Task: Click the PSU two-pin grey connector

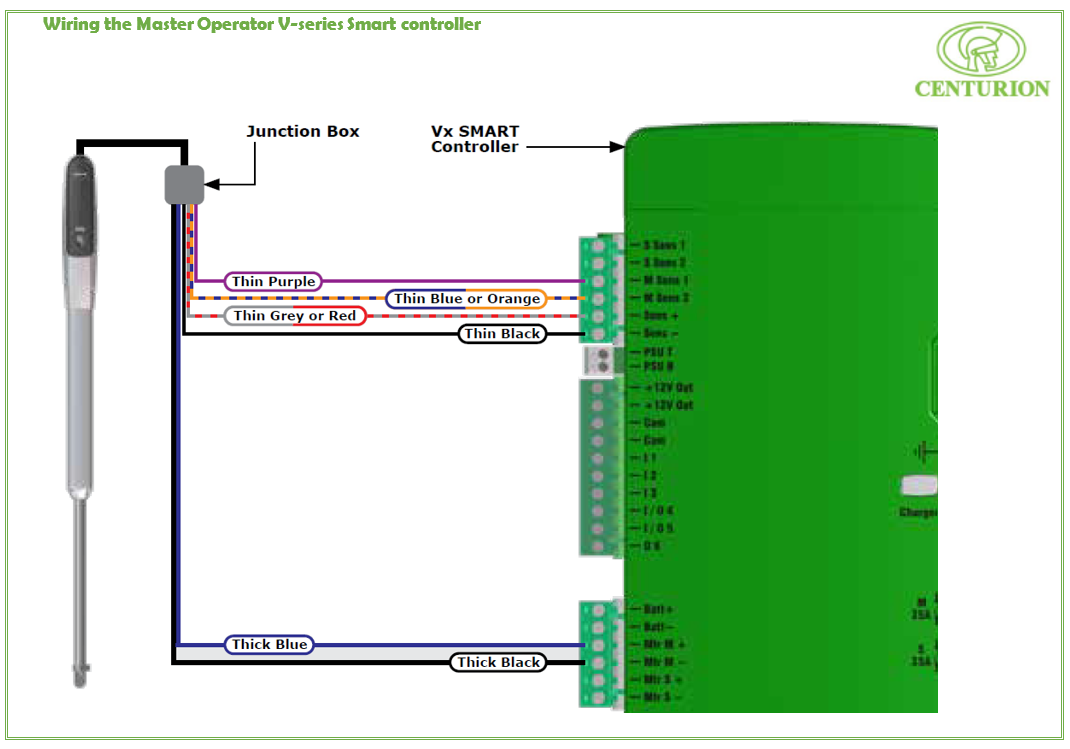Action: pos(599,360)
